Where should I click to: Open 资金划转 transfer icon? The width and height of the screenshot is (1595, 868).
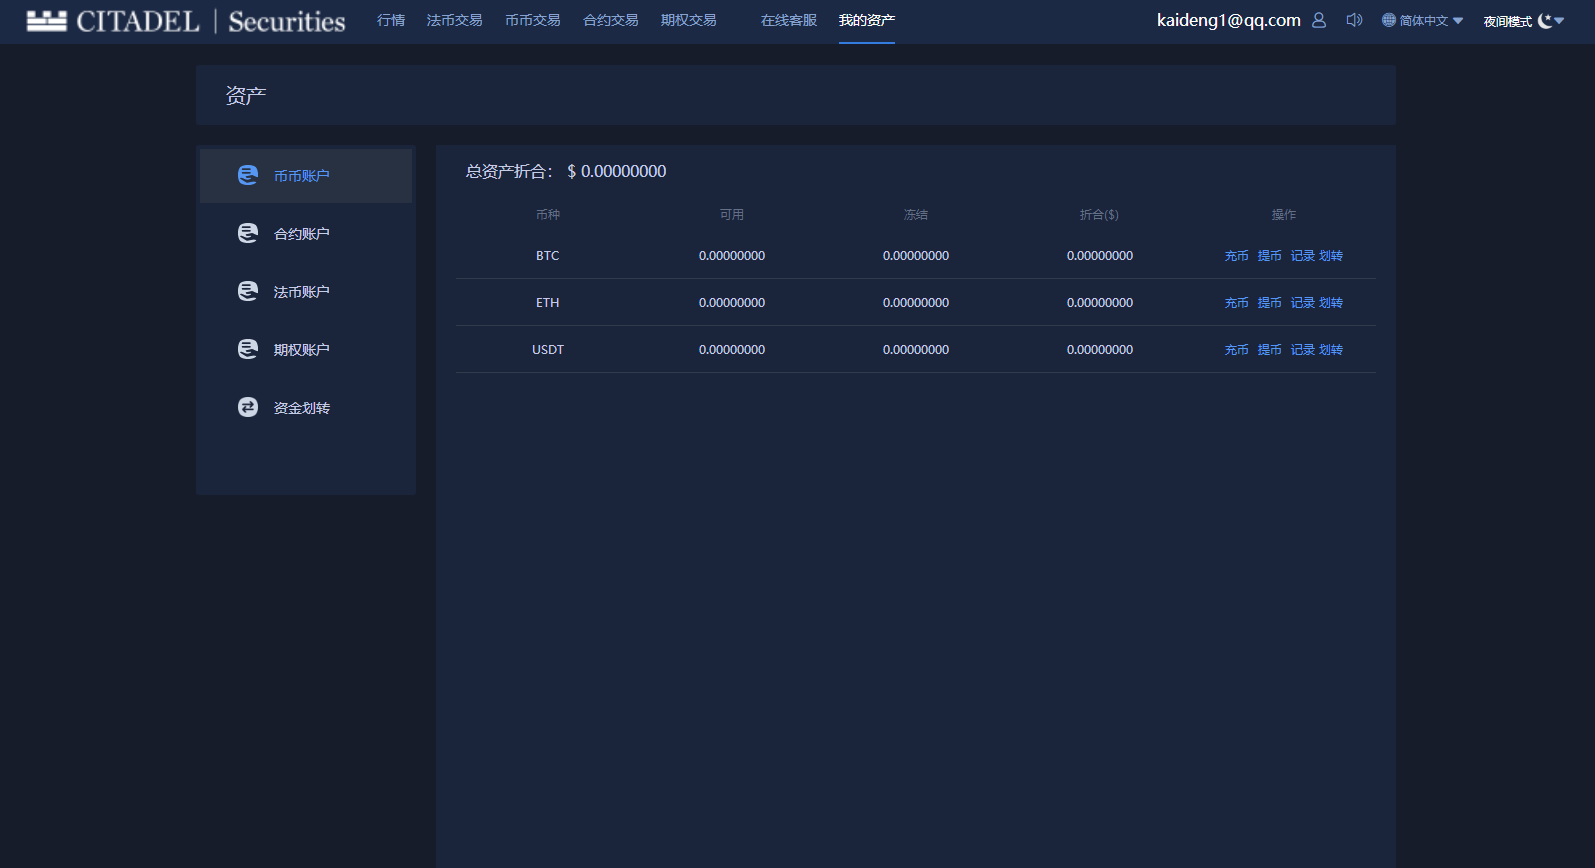coord(248,407)
